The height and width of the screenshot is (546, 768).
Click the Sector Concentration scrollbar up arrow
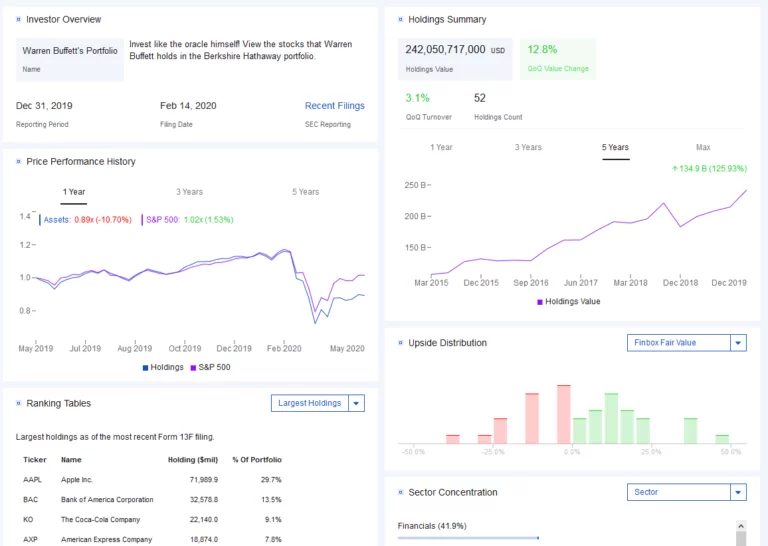(x=741, y=526)
